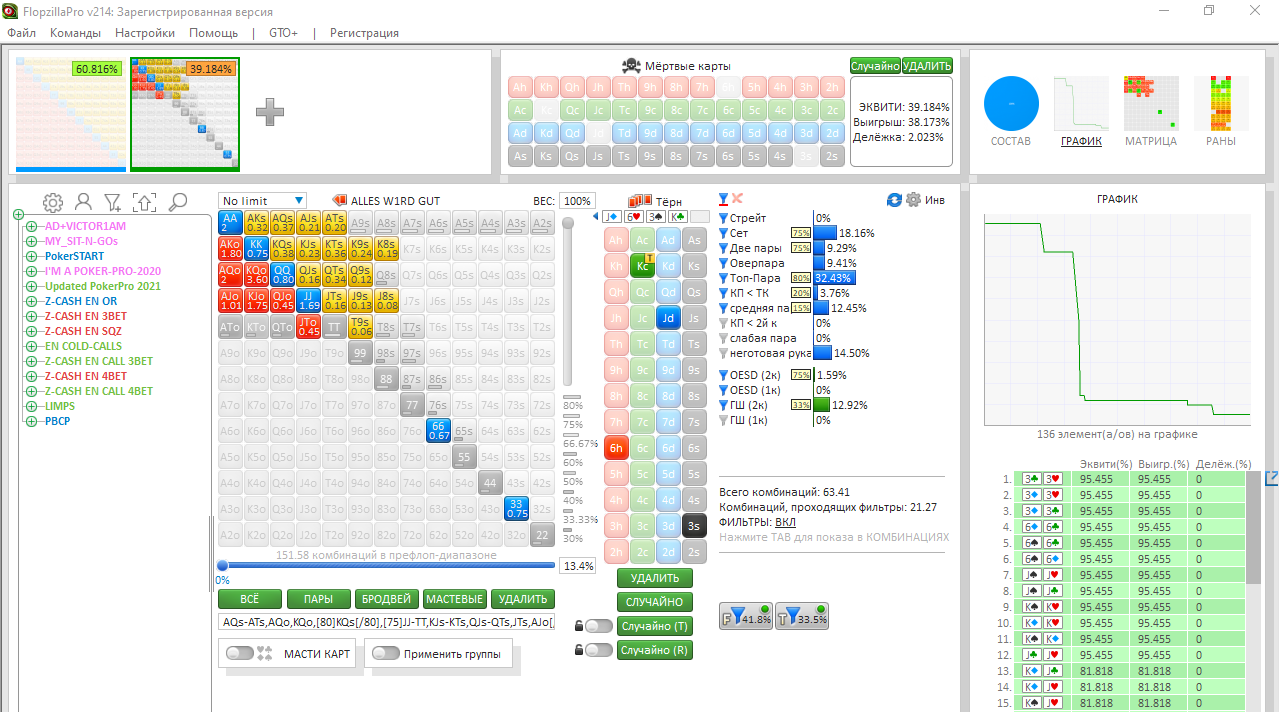Screen dimensions: 1279x712
Task: Click the add filter funnel icon above range tree
Action: [x=114, y=203]
